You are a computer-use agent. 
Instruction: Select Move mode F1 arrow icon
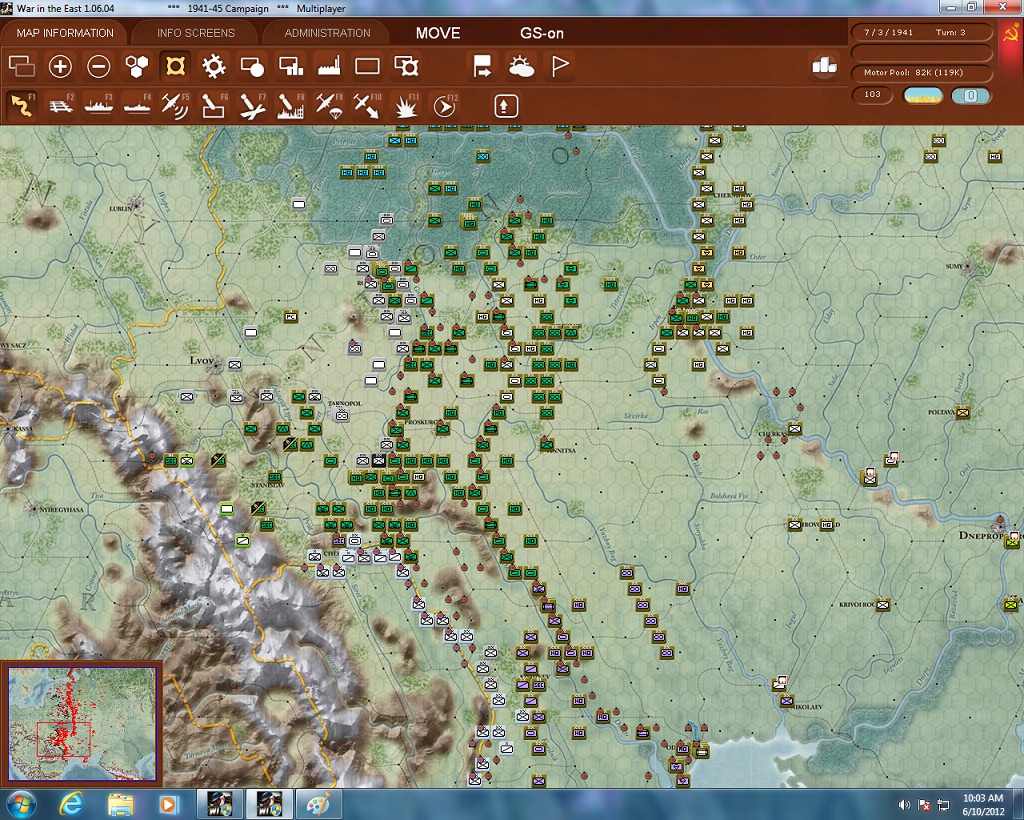click(22, 106)
